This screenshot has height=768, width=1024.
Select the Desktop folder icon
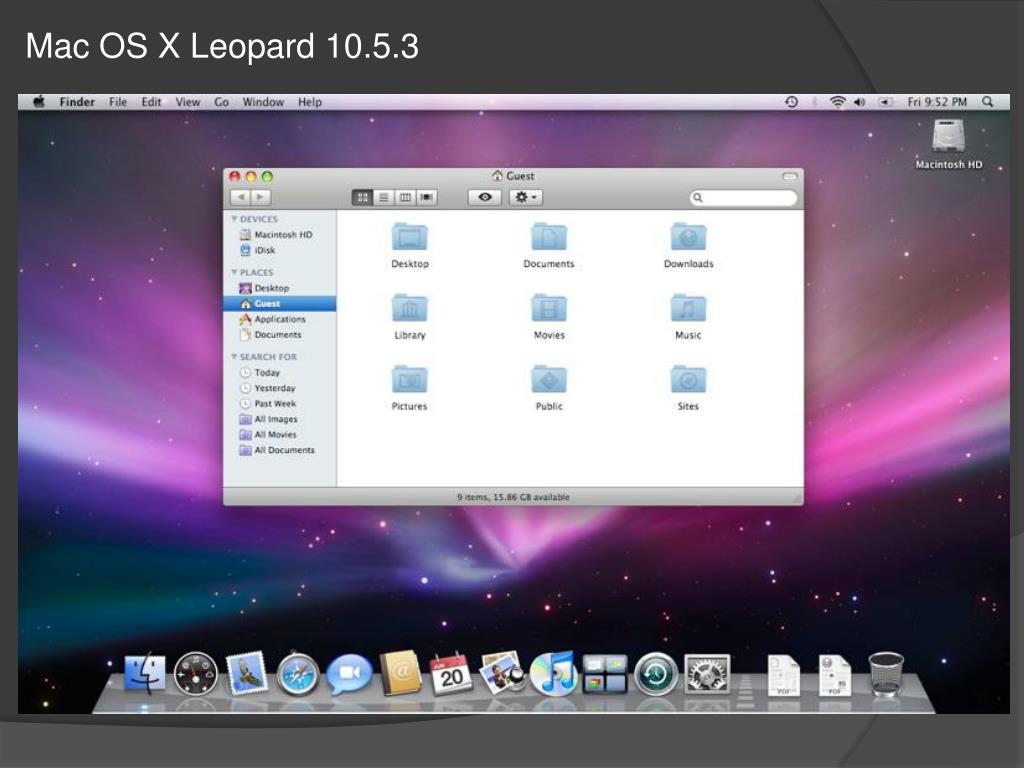pos(409,237)
